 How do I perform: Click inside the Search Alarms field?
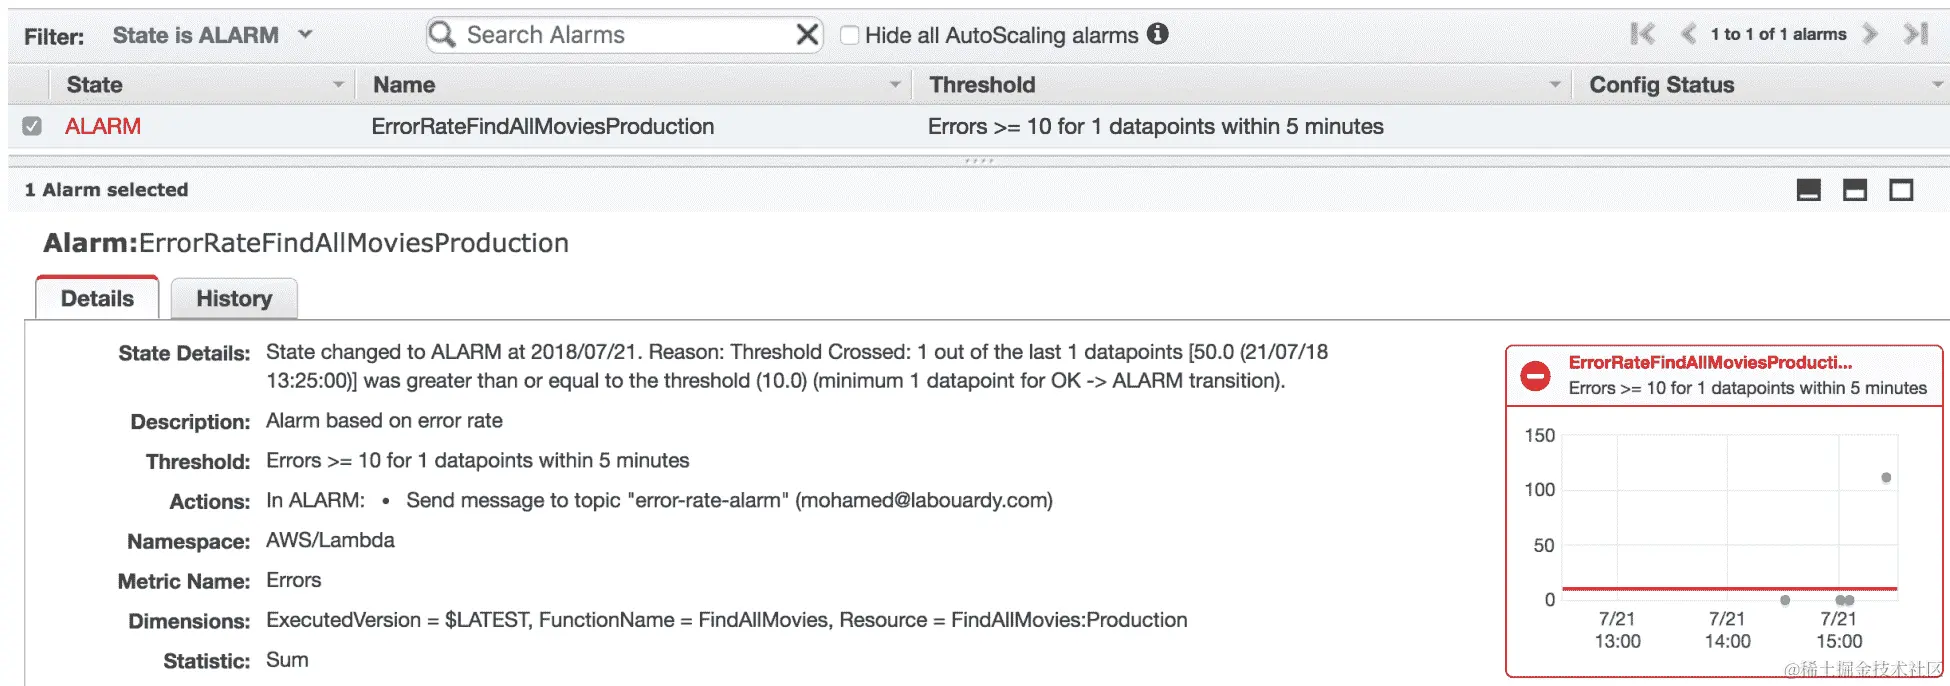point(620,35)
